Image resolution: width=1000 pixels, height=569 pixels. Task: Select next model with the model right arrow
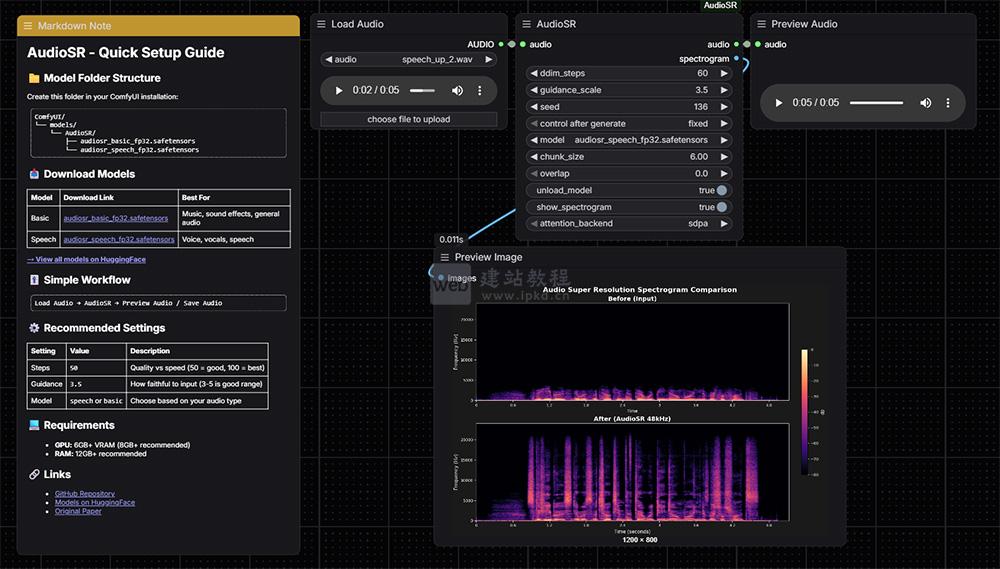coord(724,140)
